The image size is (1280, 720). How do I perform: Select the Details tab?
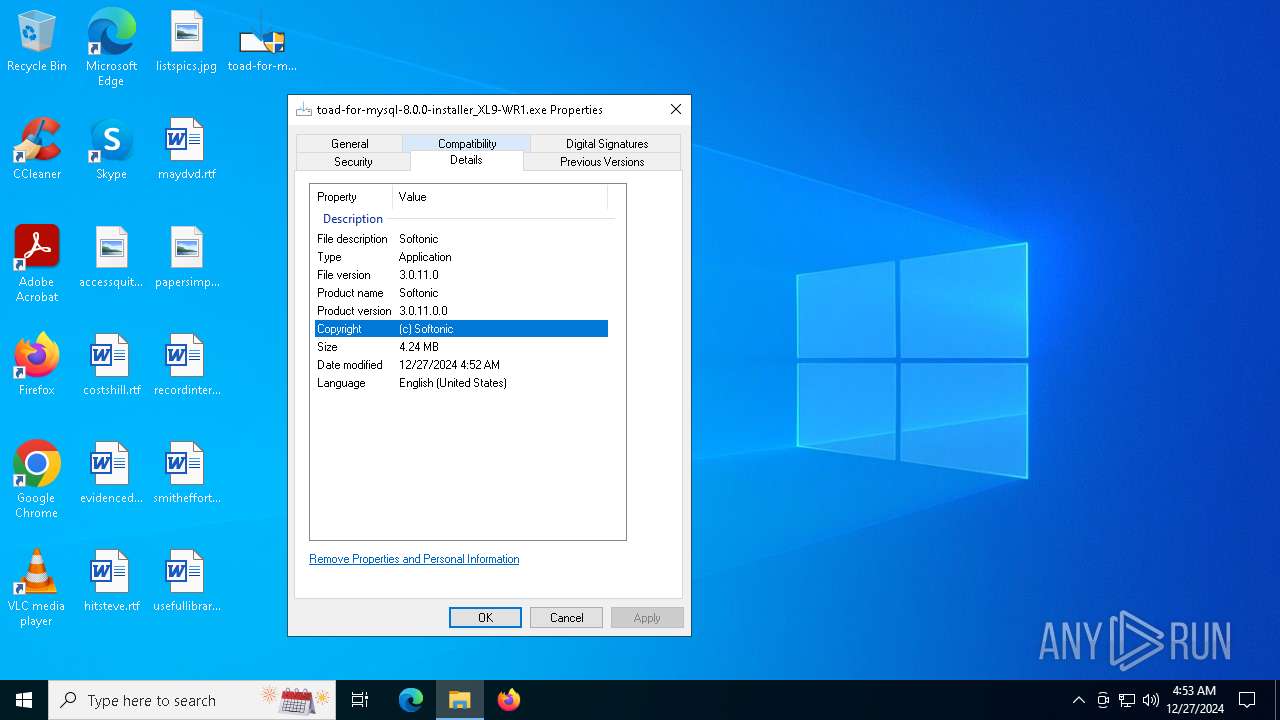click(x=466, y=160)
